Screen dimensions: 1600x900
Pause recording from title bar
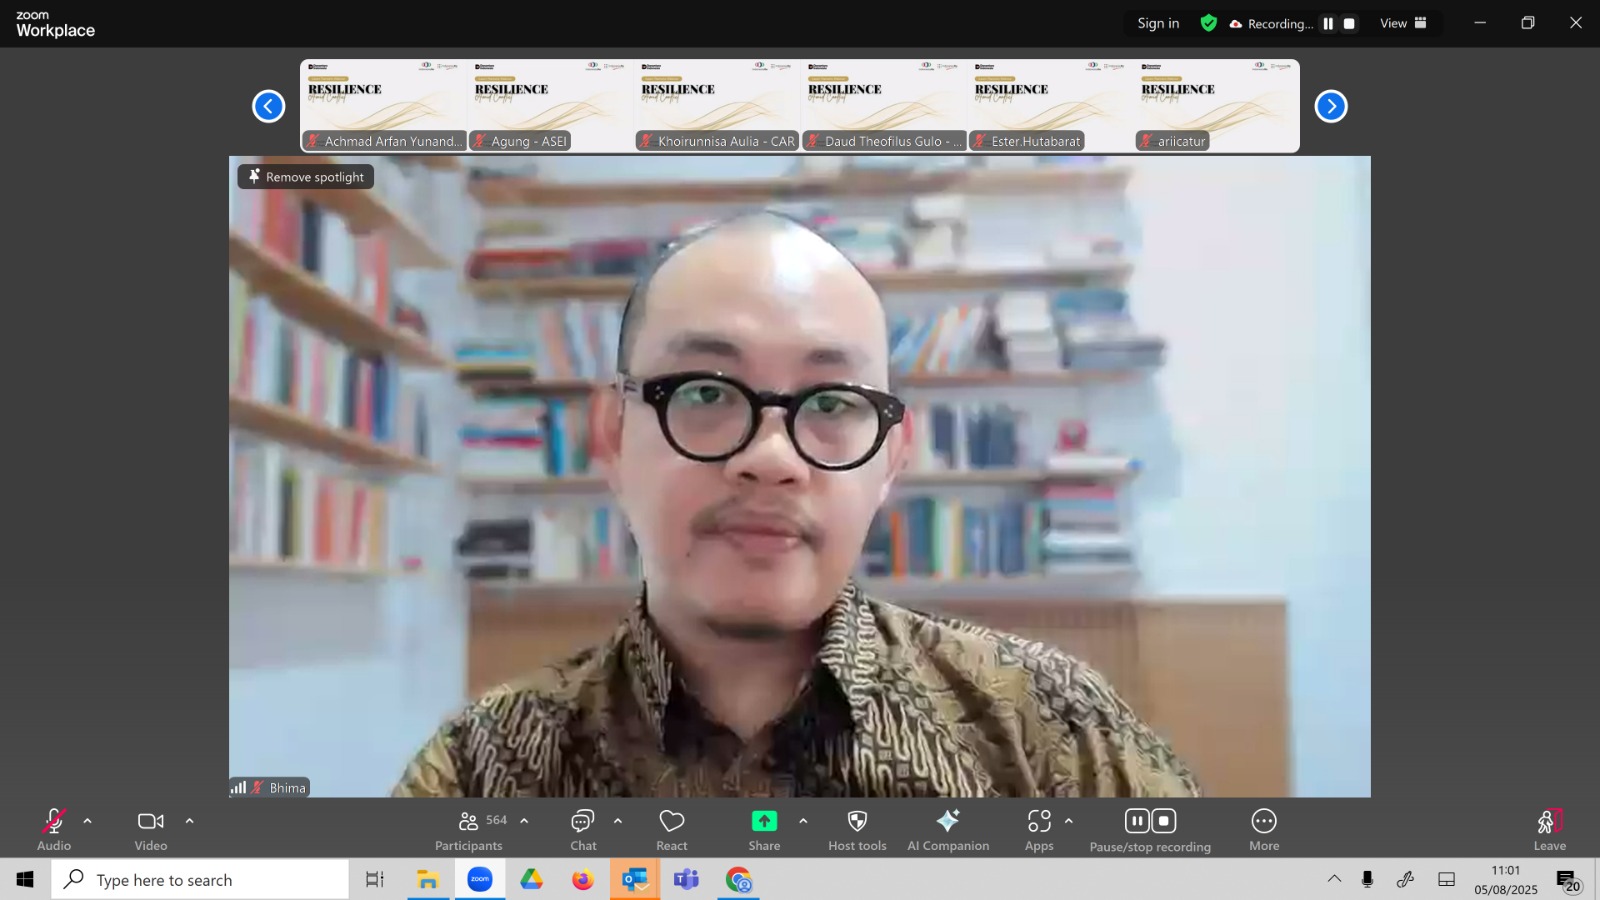click(1328, 24)
